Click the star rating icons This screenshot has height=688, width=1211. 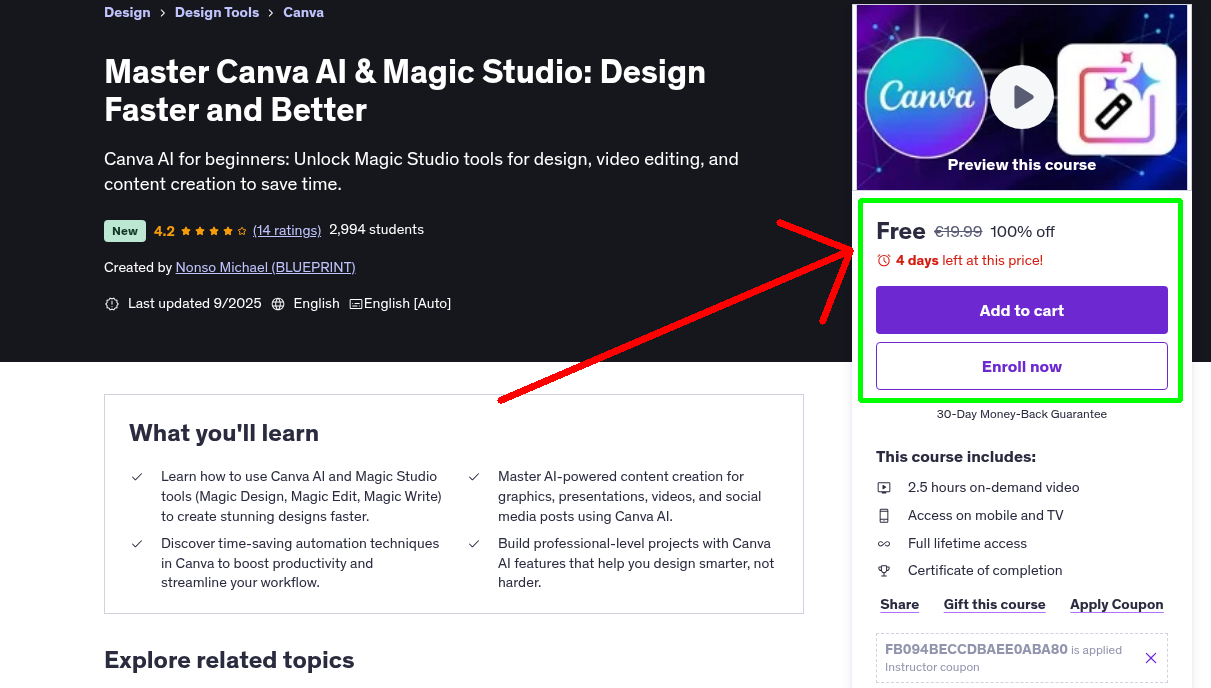tap(214, 230)
